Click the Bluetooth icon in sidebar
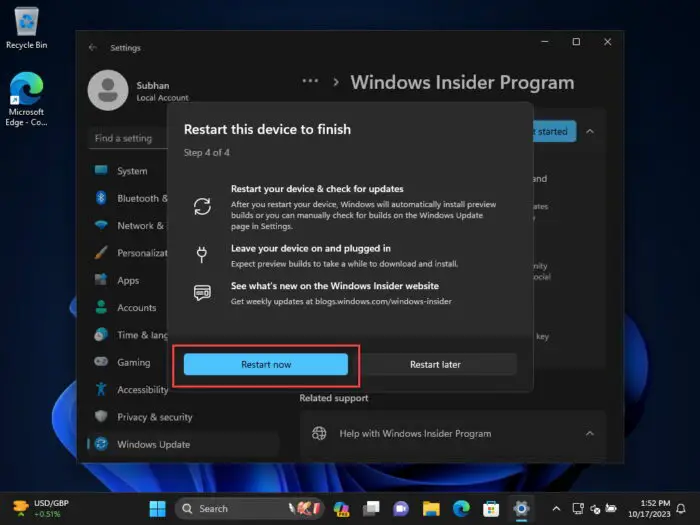700x525 pixels. 101,198
